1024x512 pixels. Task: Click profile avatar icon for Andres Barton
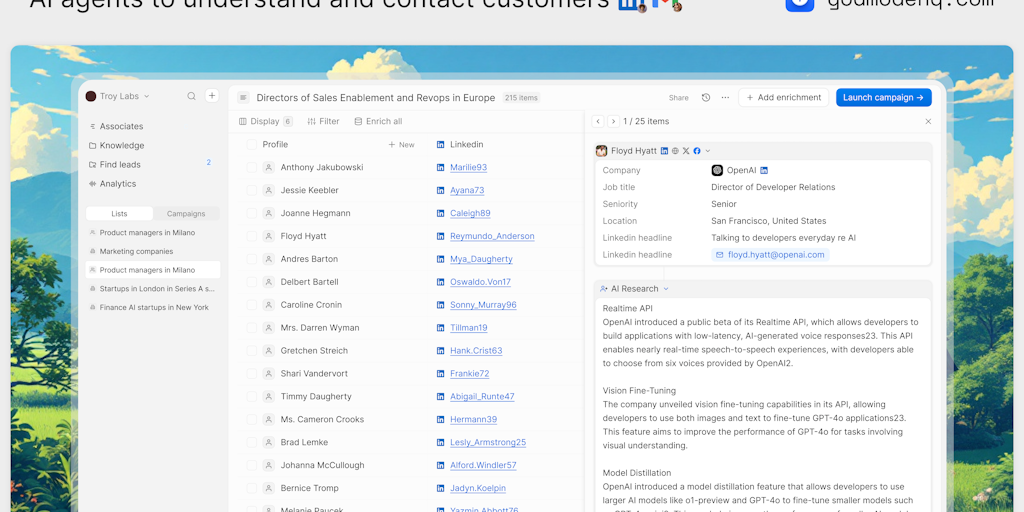[x=268, y=259]
